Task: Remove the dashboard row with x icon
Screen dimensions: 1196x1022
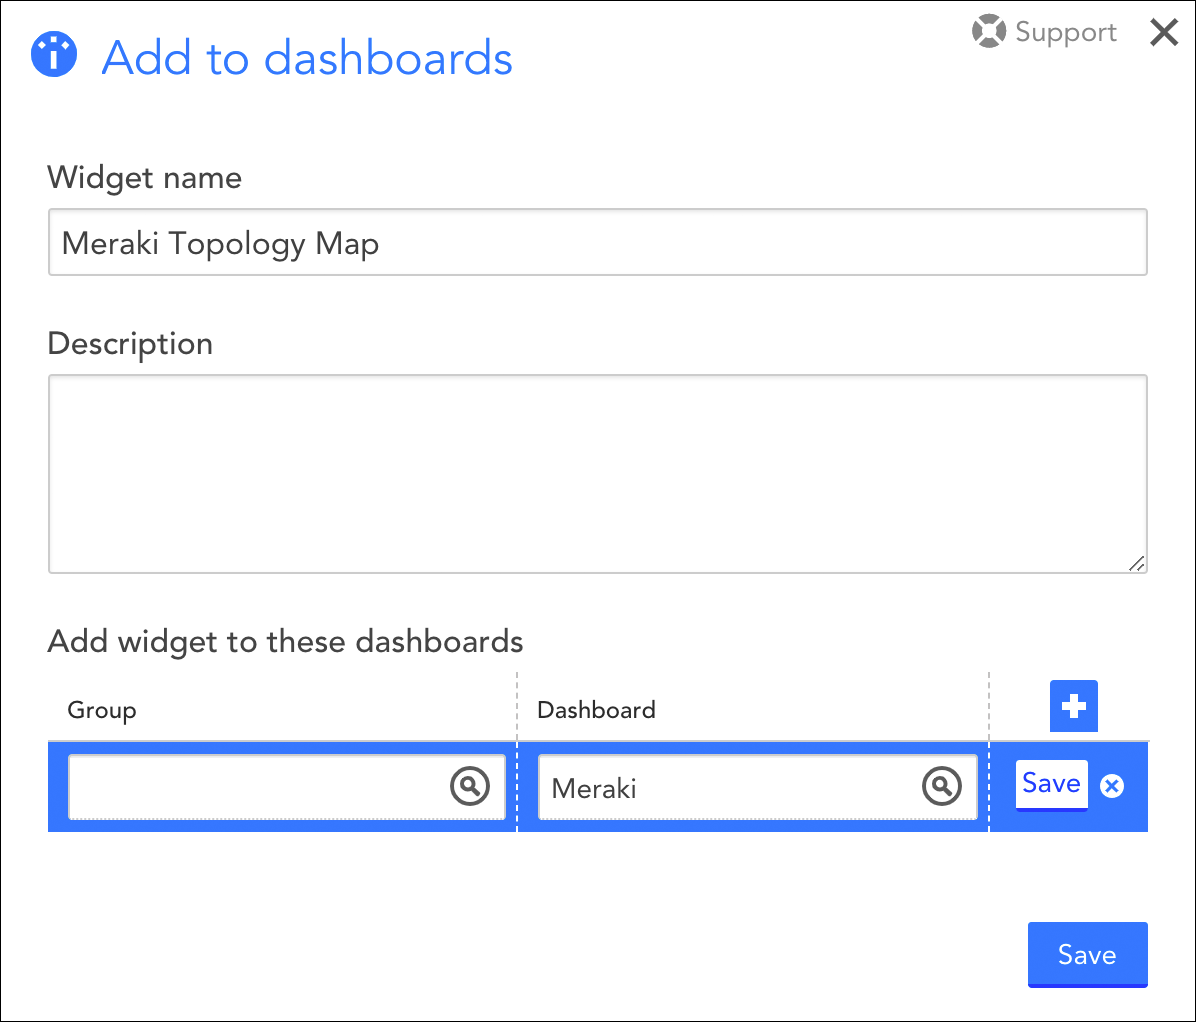Action: [x=1112, y=786]
